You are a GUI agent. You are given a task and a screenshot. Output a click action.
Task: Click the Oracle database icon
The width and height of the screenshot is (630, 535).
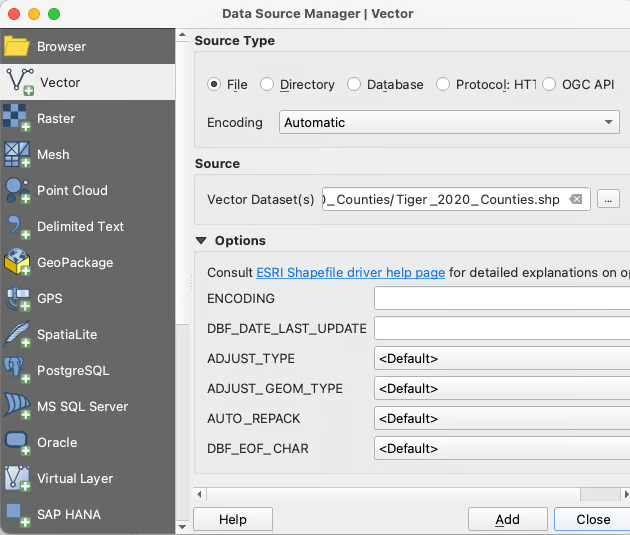[x=17, y=442]
